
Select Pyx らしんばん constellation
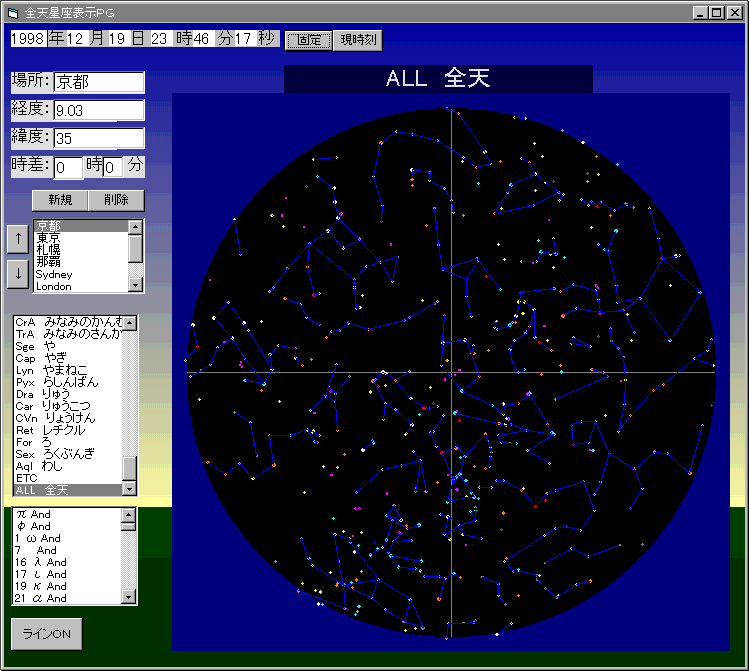click(68, 382)
